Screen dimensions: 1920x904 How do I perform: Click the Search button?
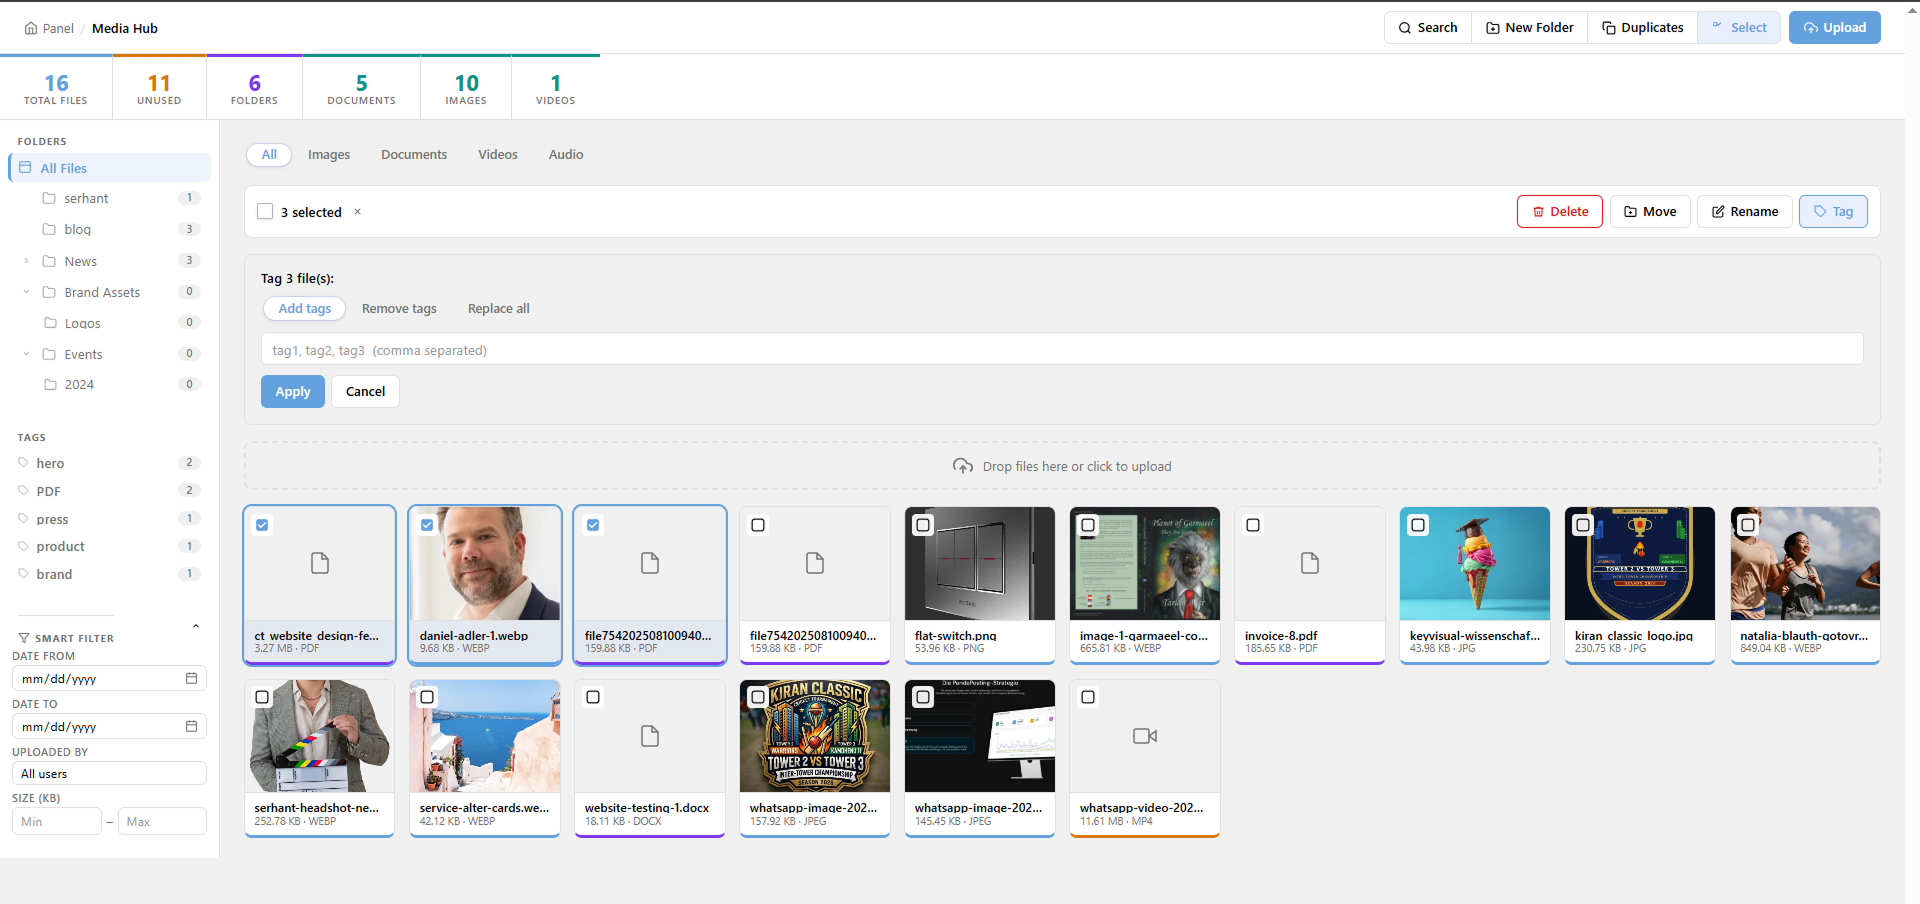pos(1428,28)
